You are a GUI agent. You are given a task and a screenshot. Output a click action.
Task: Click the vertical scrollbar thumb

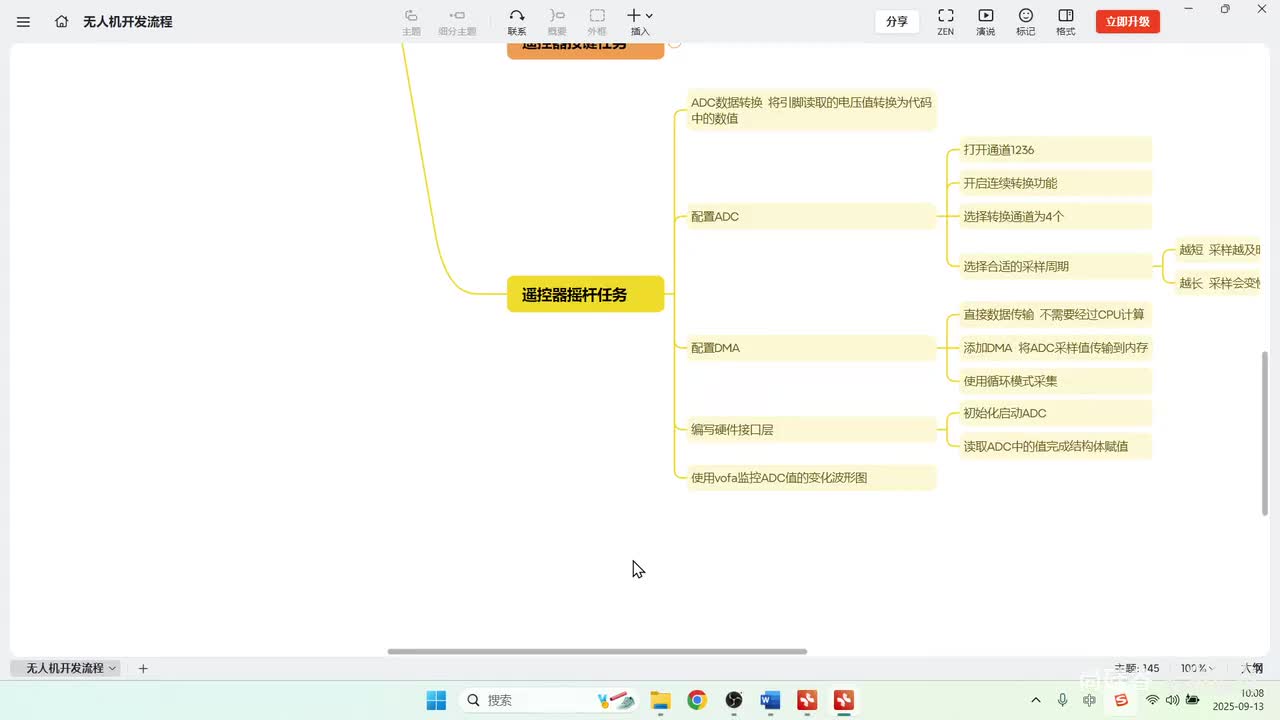coord(1267,432)
